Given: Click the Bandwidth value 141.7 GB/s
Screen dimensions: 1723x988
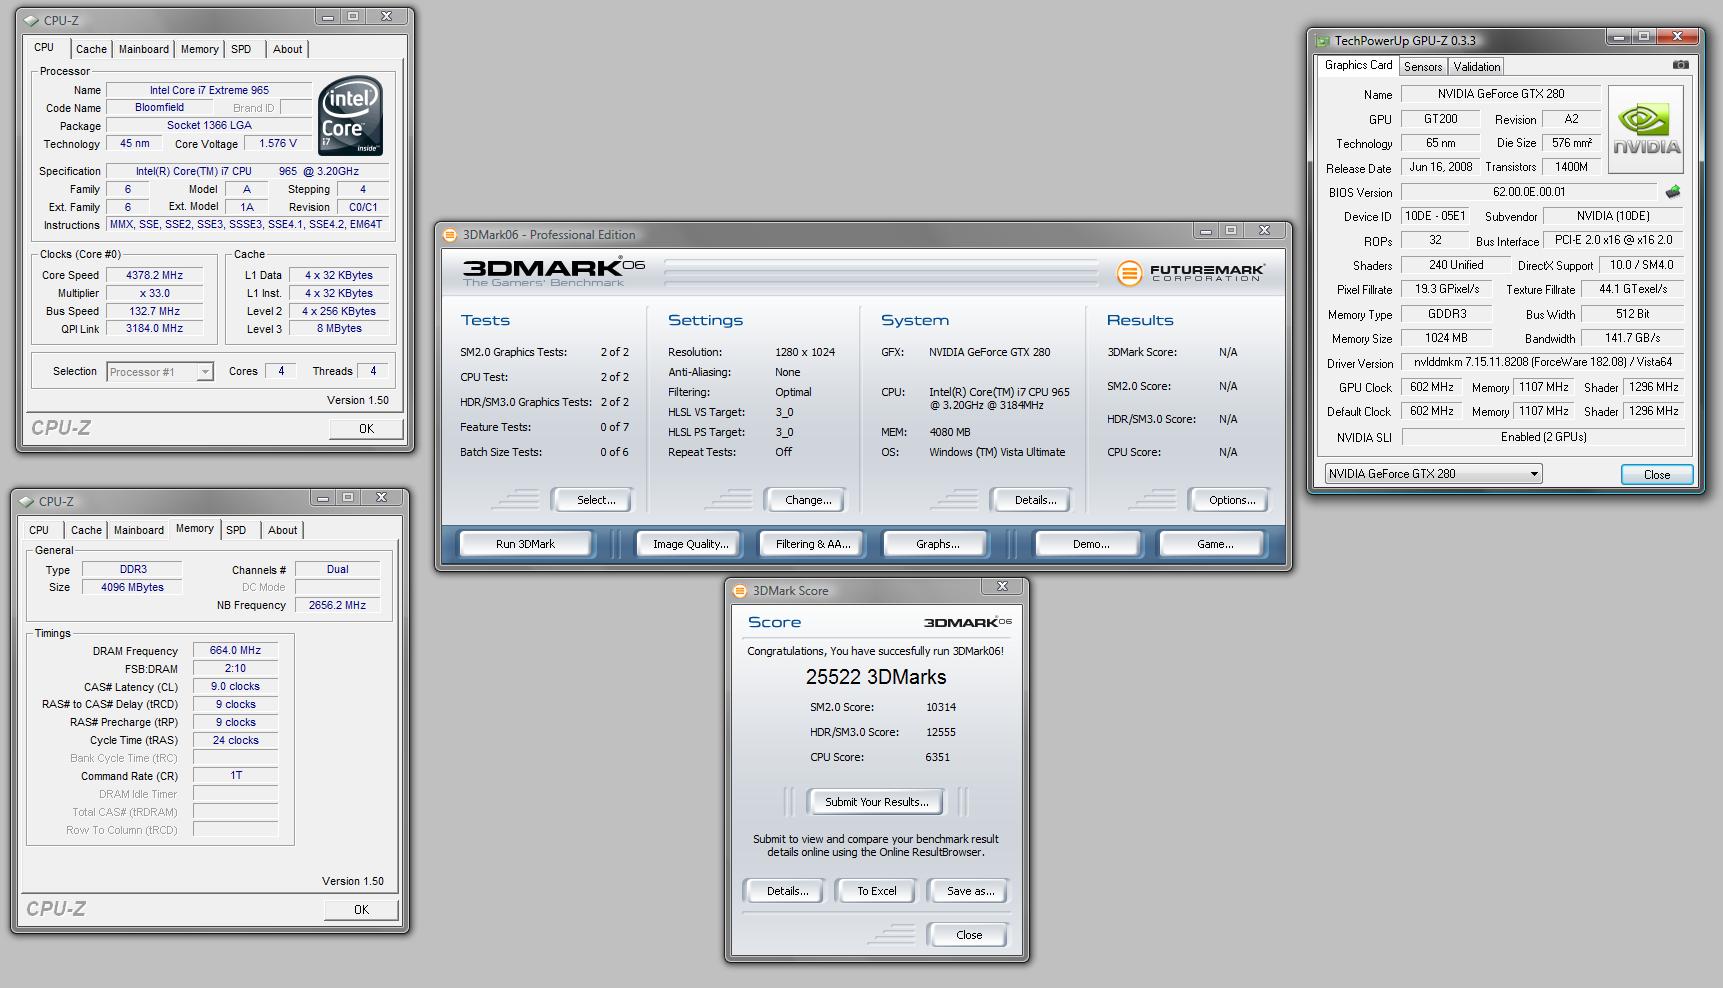Looking at the screenshot, I should pyautogui.click(x=1633, y=338).
